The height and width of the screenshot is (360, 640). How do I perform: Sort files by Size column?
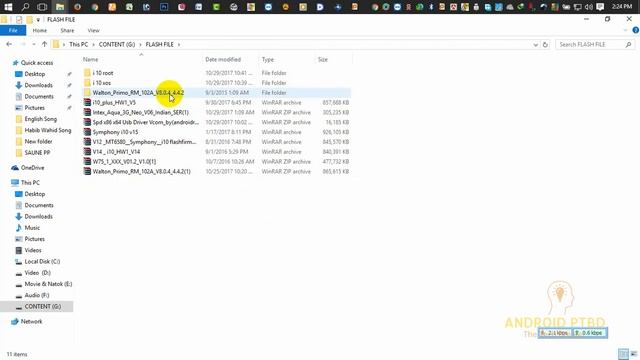click(x=323, y=60)
